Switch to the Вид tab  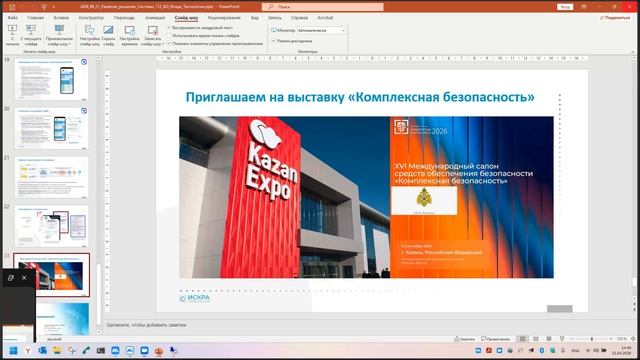coord(255,18)
